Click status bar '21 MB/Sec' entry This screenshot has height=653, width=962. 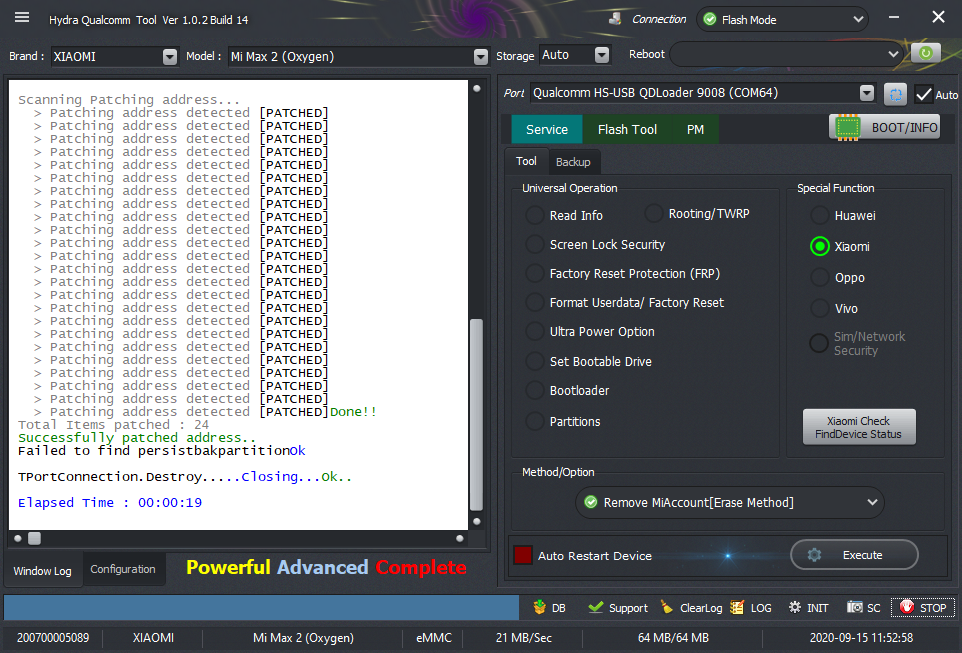point(523,638)
